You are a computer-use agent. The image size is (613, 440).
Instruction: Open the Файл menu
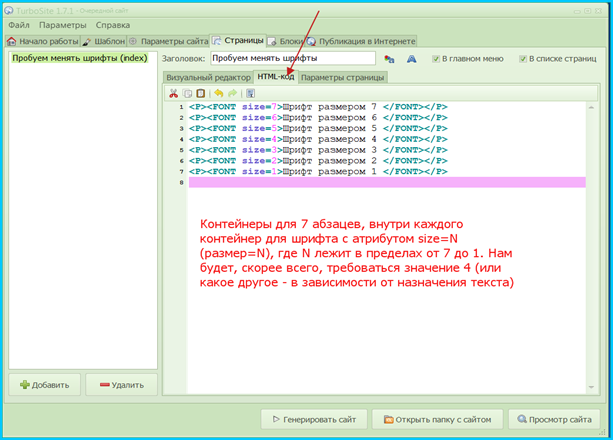19,25
